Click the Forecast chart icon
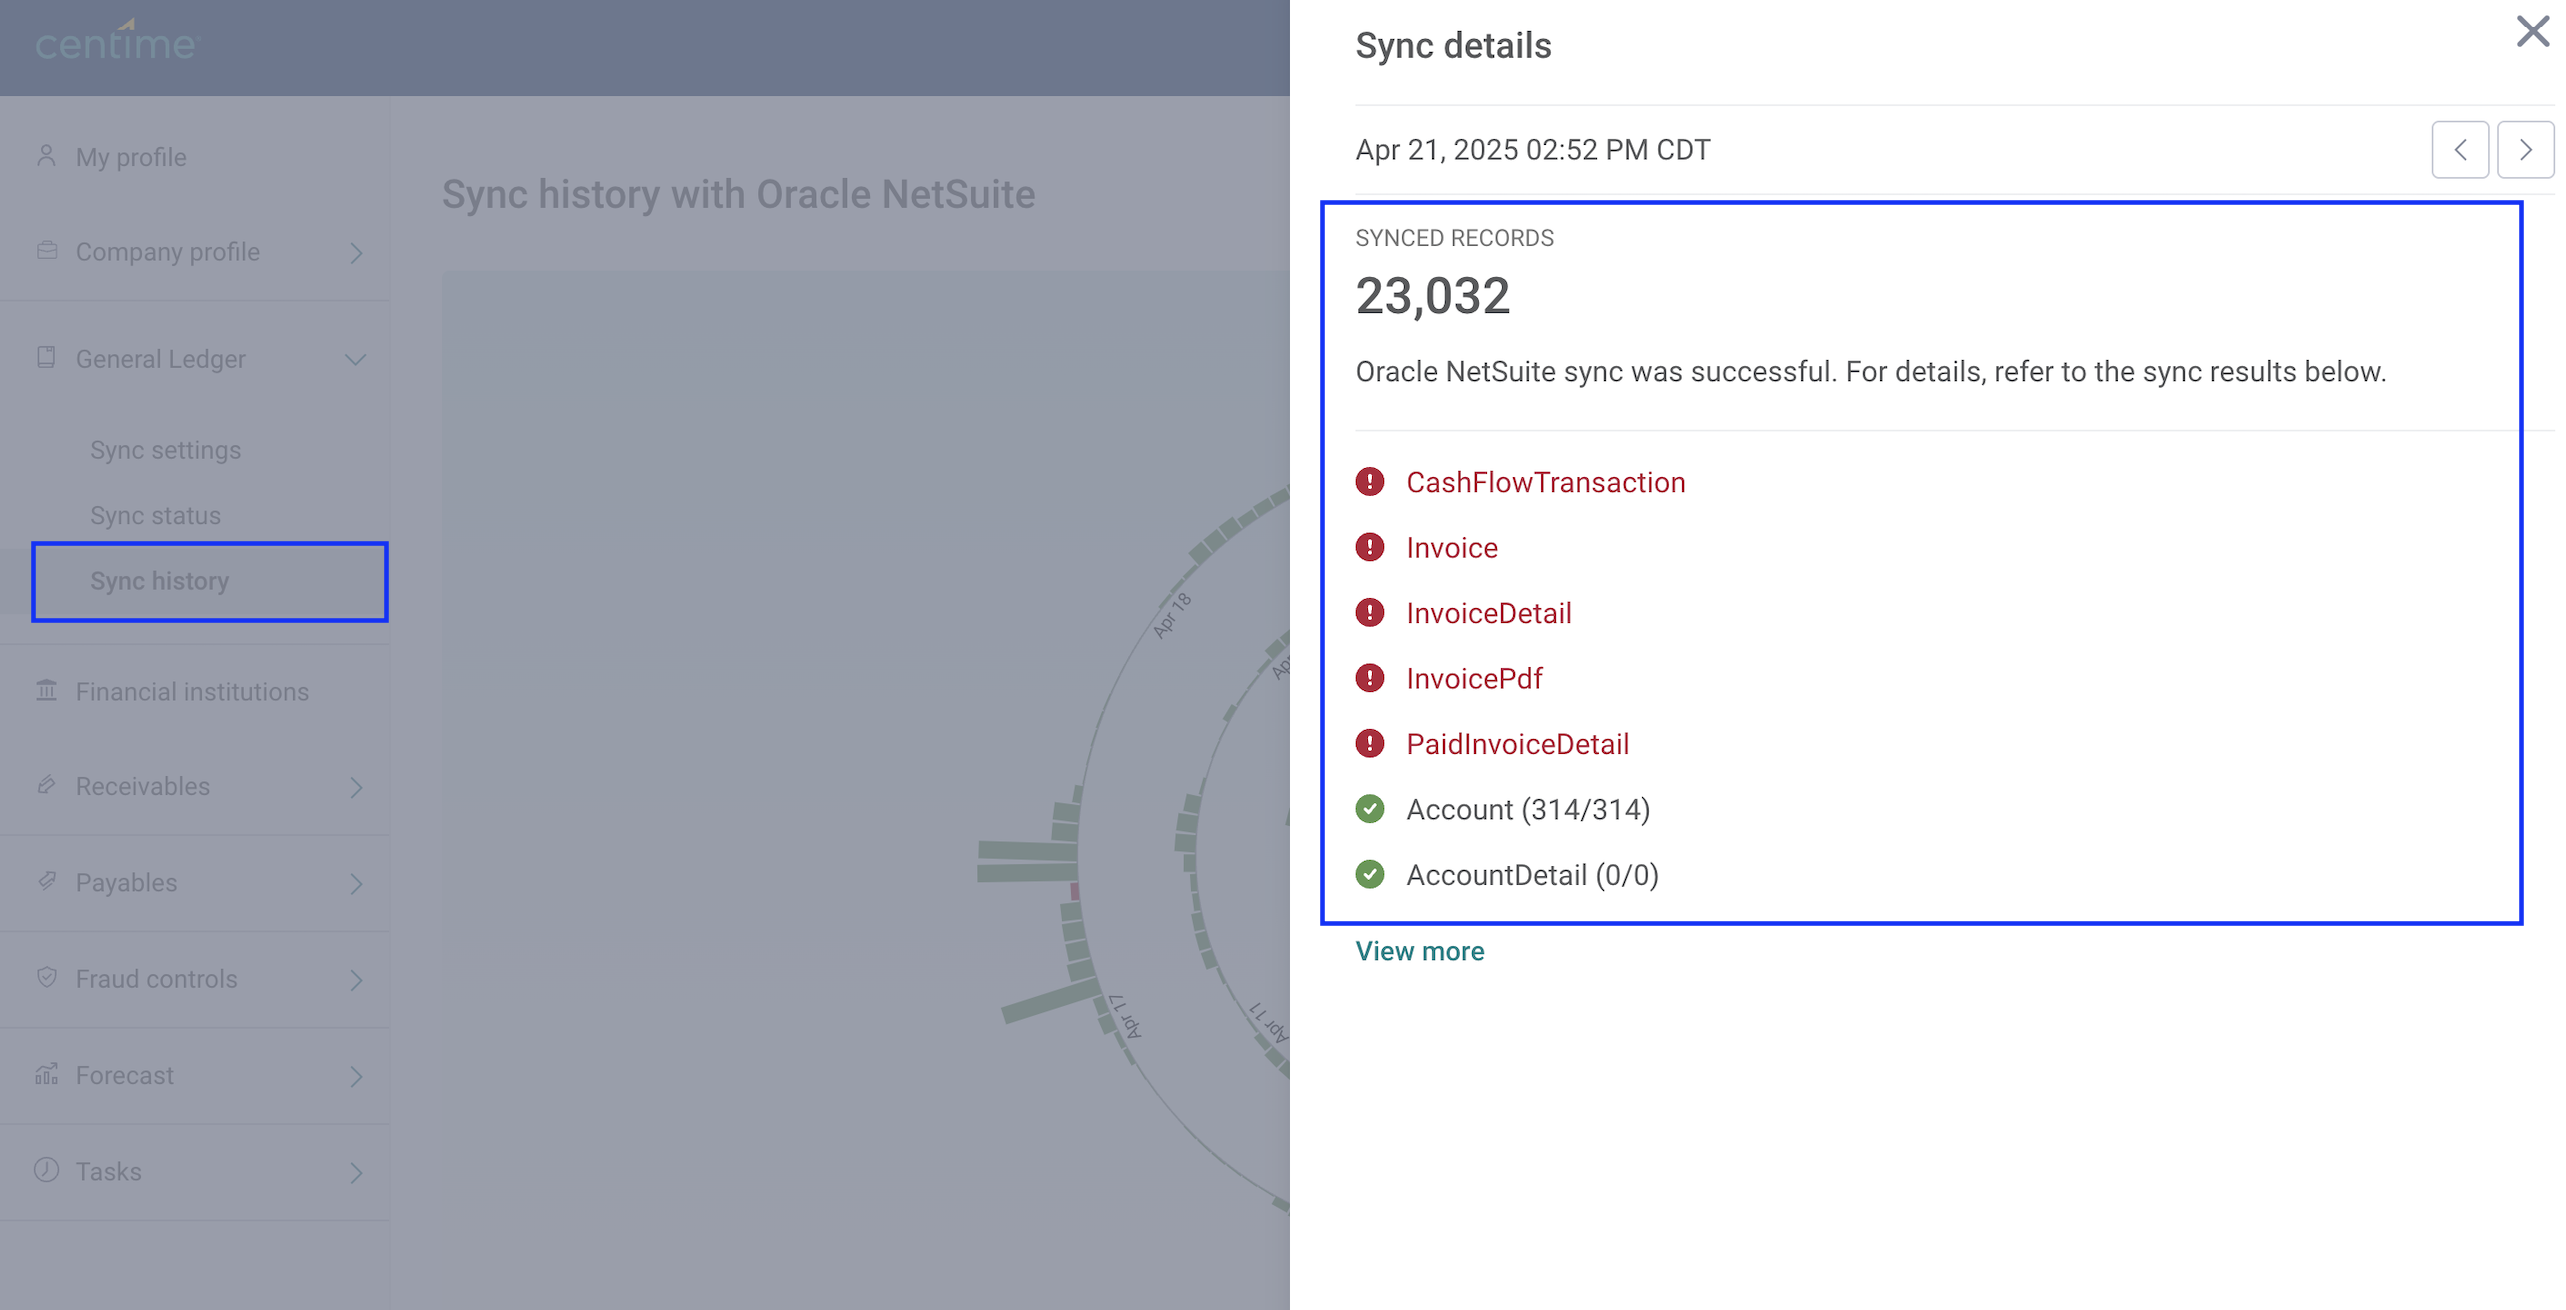This screenshot has width=2566, height=1310. (46, 1074)
